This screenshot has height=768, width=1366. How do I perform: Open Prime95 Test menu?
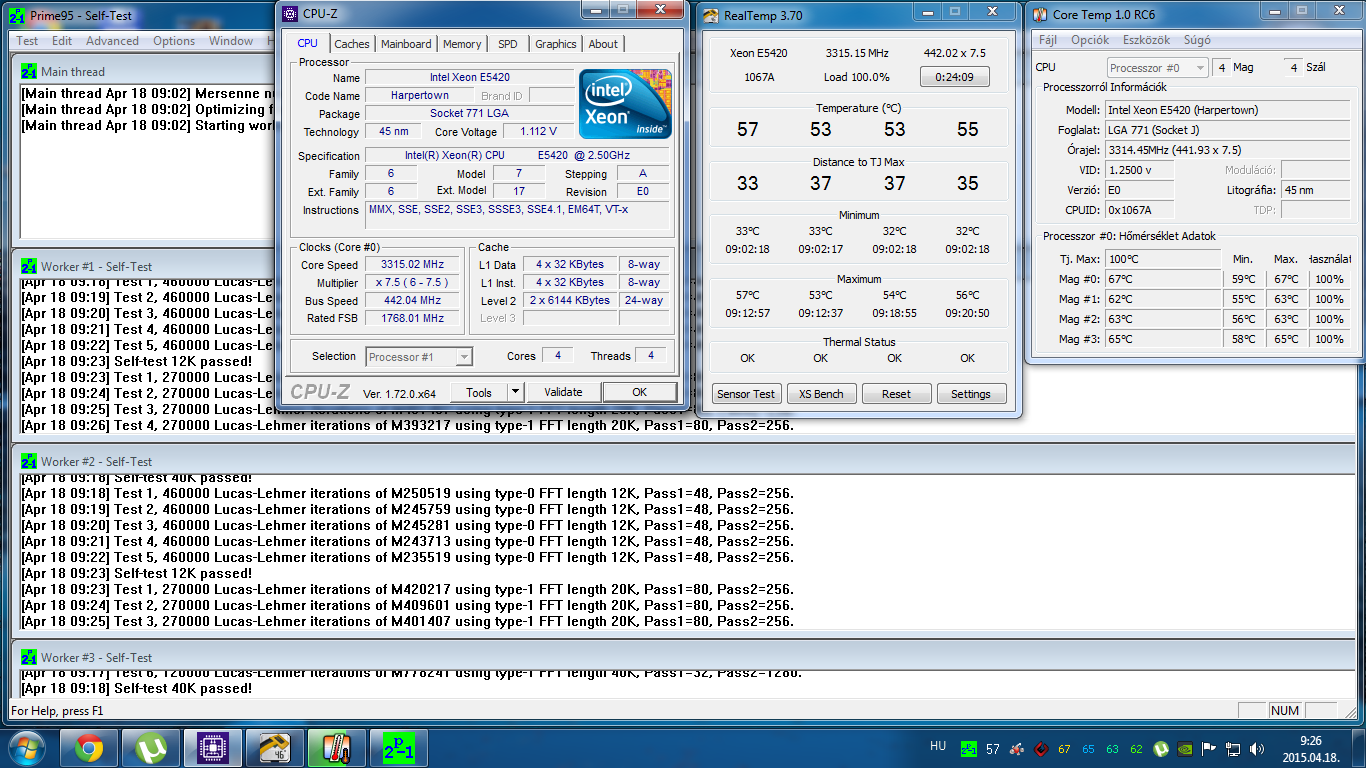[27, 41]
